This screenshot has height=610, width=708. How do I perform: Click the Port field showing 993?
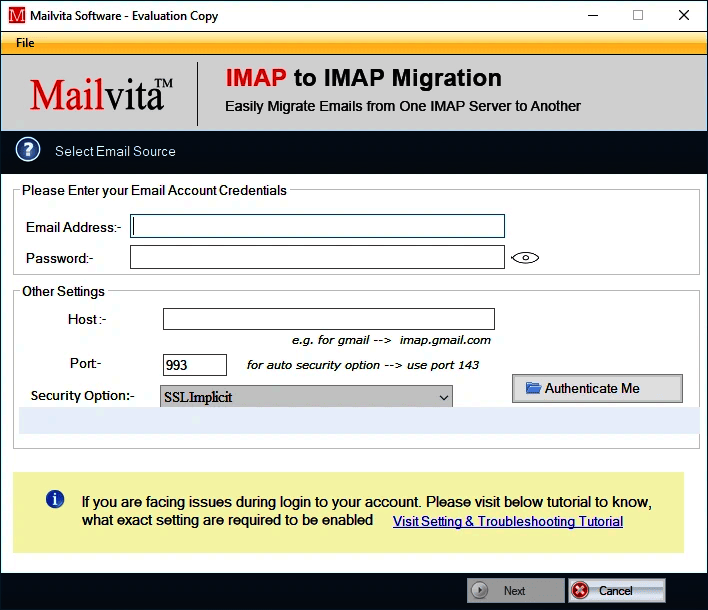click(195, 365)
